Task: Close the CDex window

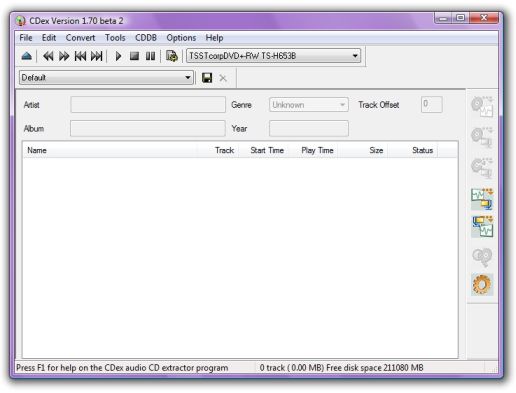Action: point(484,18)
